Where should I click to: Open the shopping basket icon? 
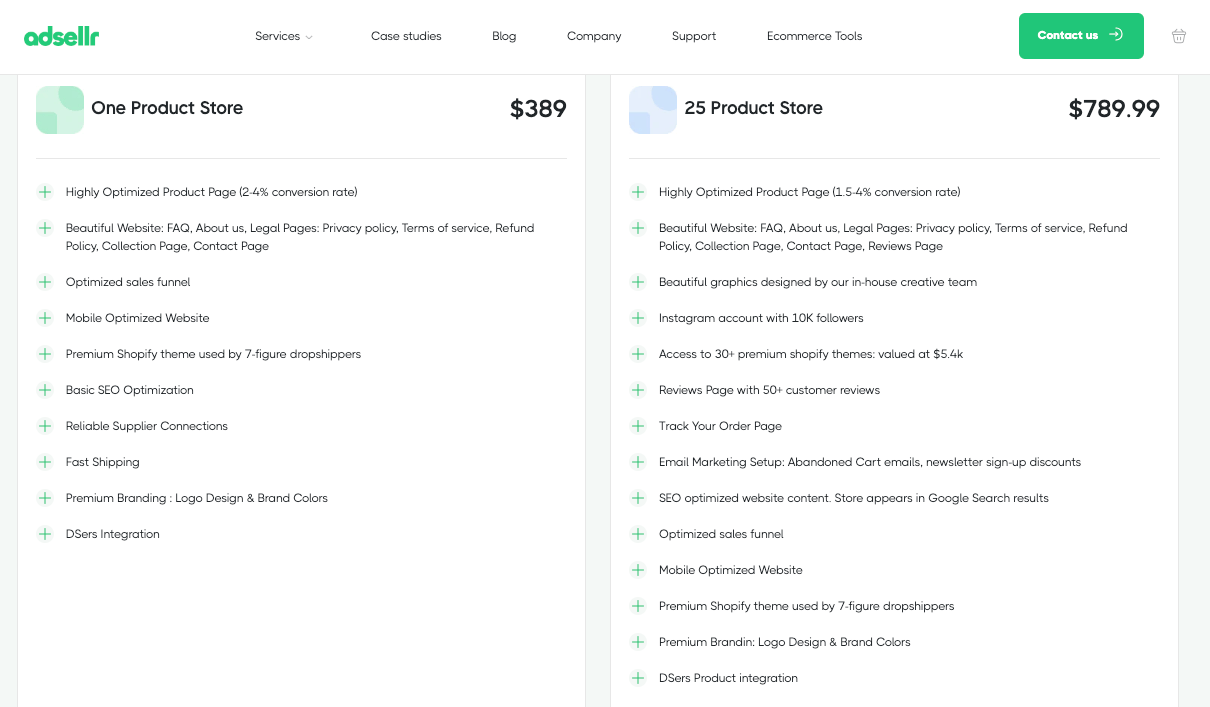(1179, 36)
